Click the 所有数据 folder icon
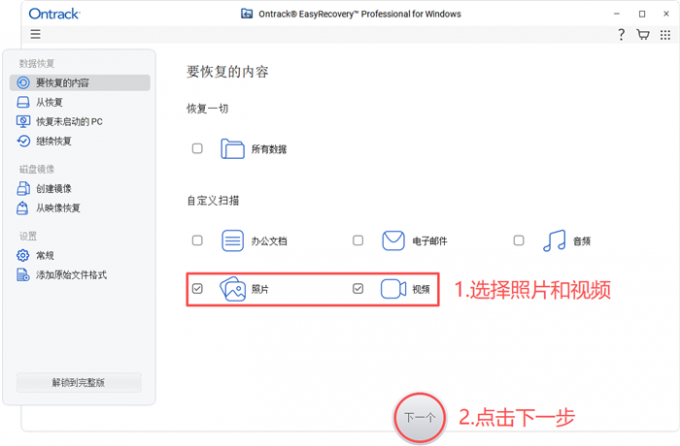The height and width of the screenshot is (446, 680). [x=232, y=149]
